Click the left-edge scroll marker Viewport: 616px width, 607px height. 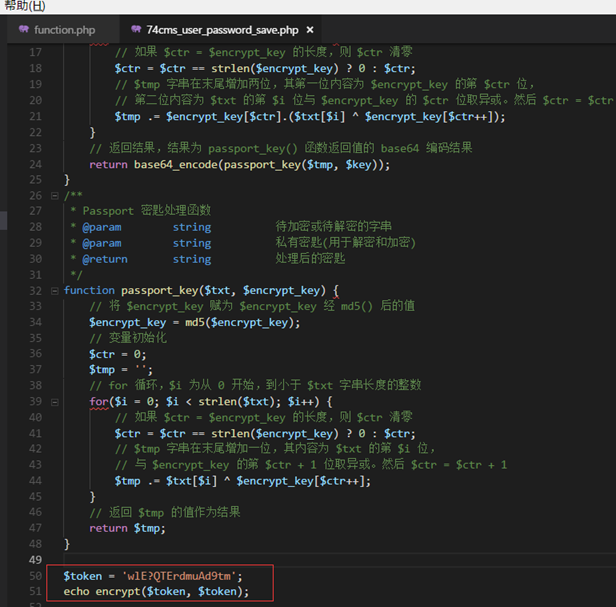4,220
